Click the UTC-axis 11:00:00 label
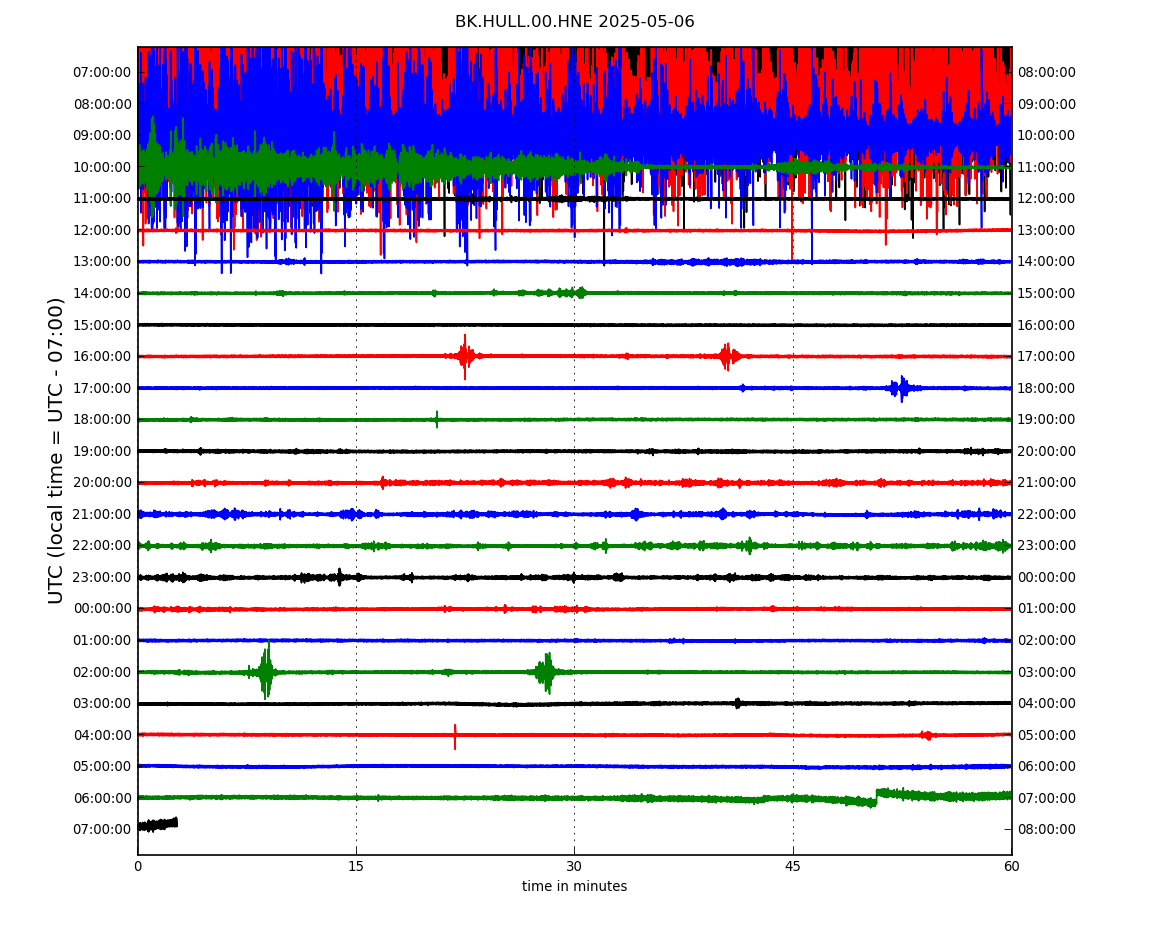1150x950 pixels. click(x=102, y=199)
